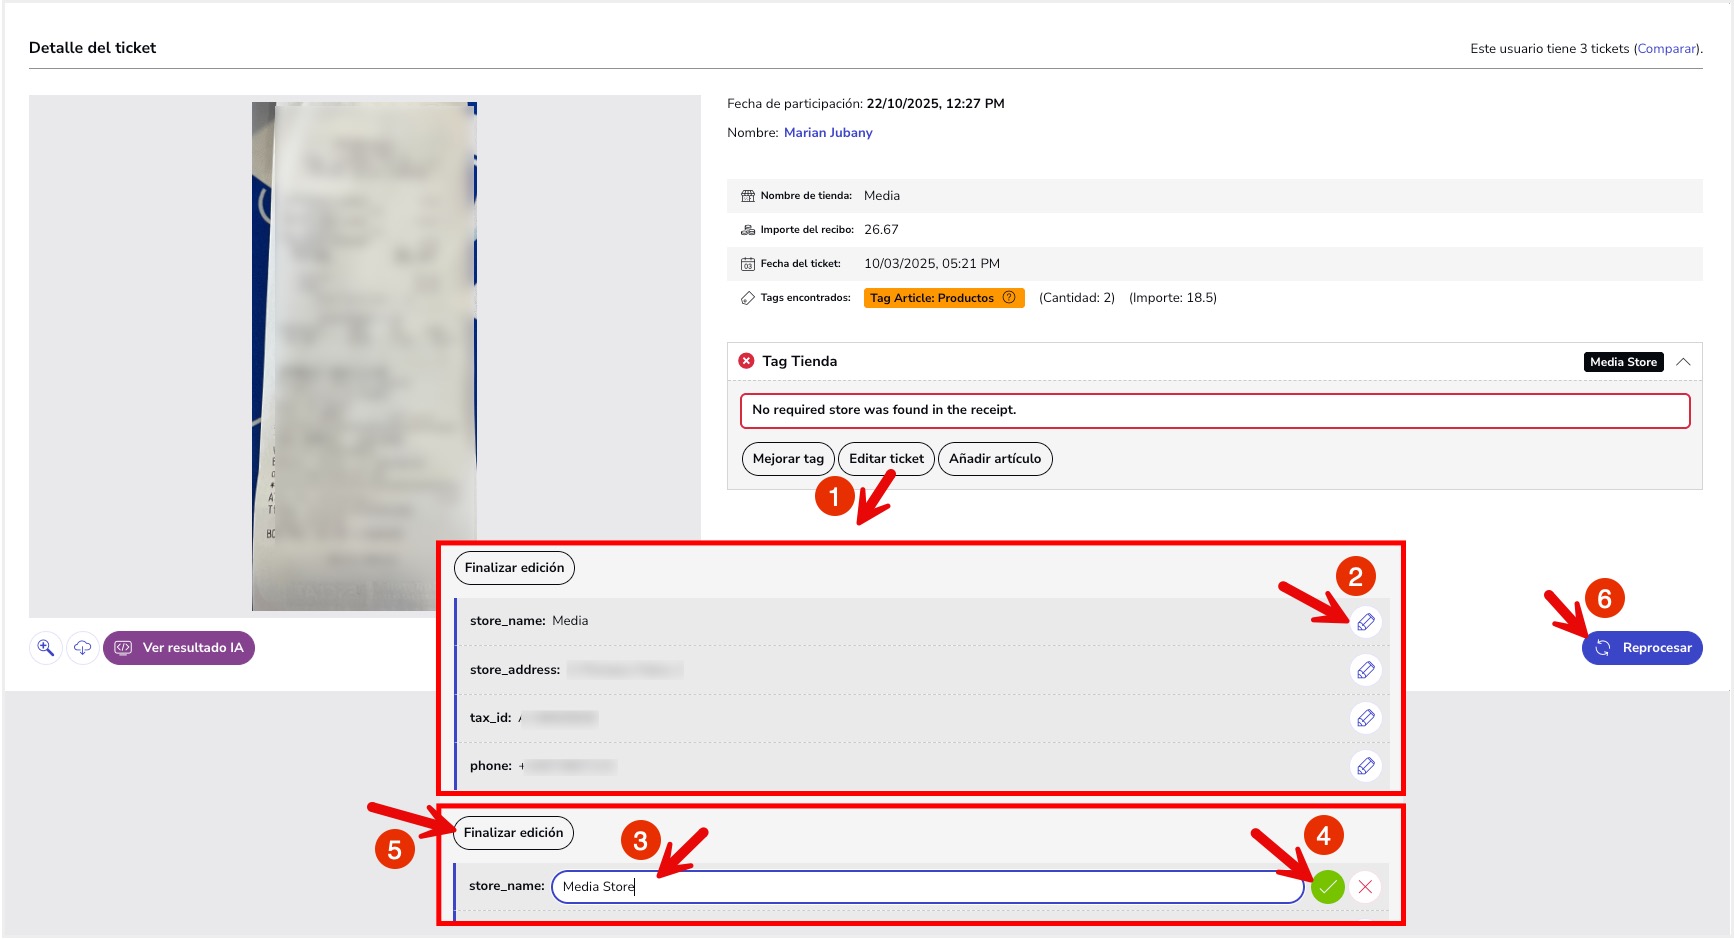Cancel store name edit with red X
Screen dimensions: 1734x939
(x=1365, y=887)
